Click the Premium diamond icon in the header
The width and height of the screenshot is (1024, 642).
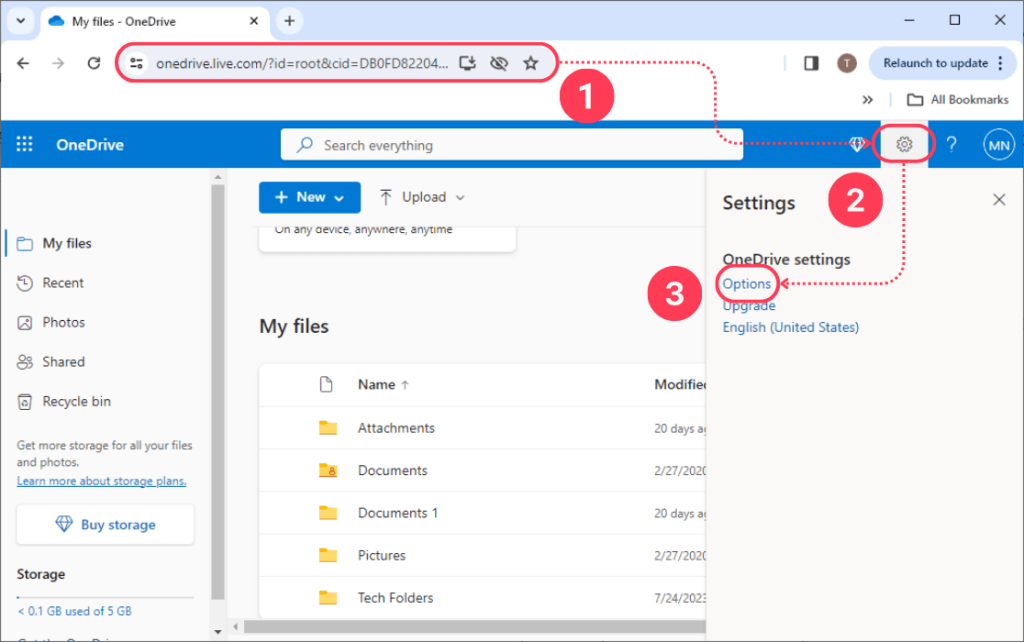tap(859, 143)
